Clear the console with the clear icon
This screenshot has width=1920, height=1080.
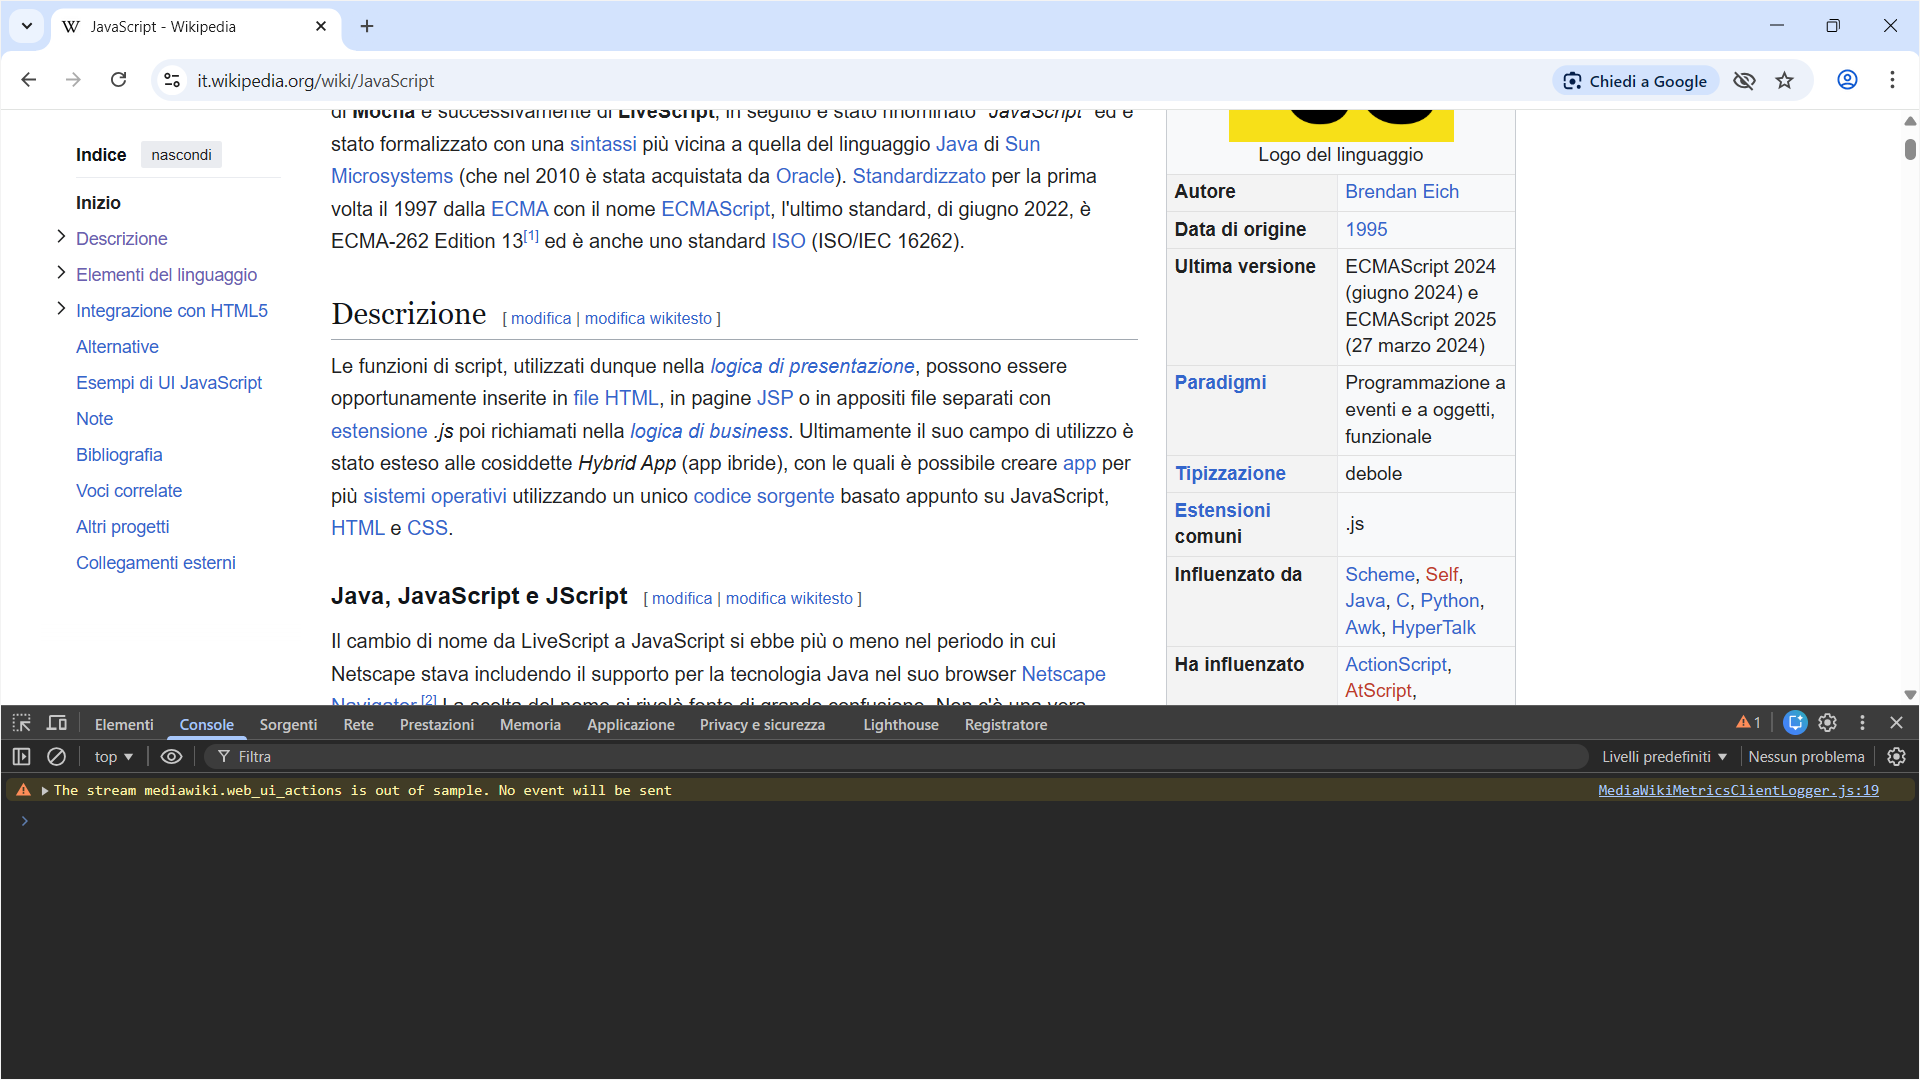click(x=57, y=757)
